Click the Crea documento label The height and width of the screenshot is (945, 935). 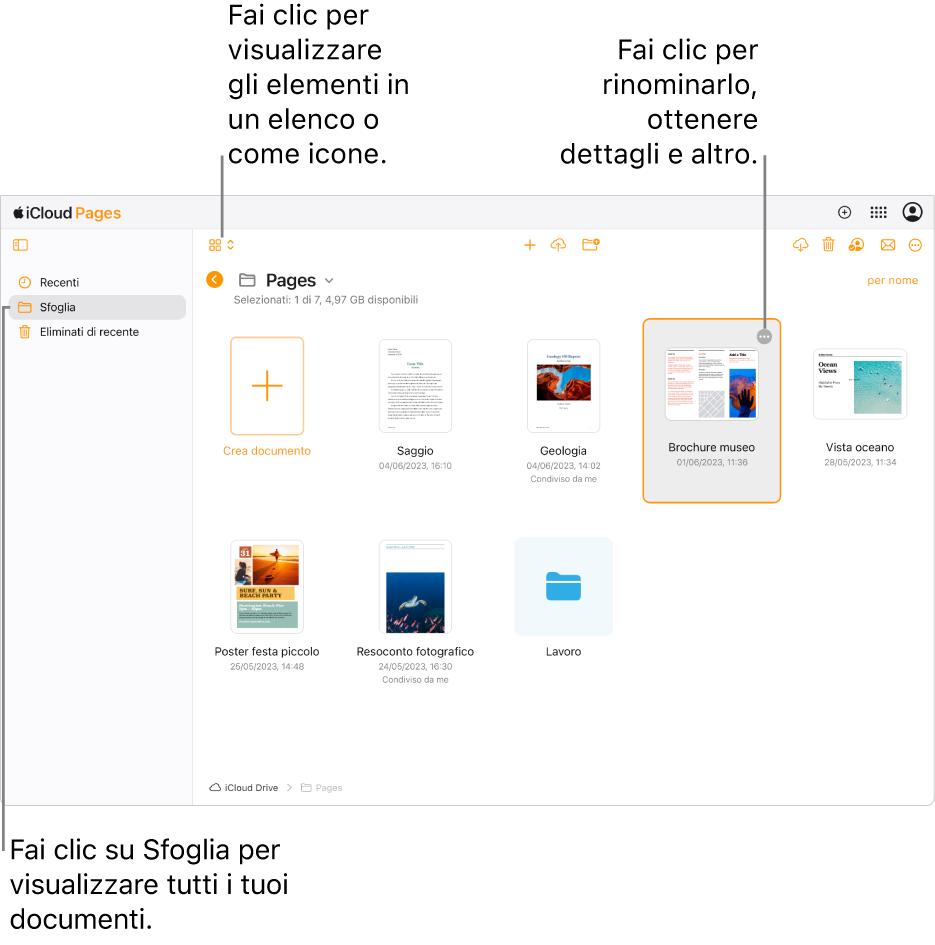click(x=267, y=451)
